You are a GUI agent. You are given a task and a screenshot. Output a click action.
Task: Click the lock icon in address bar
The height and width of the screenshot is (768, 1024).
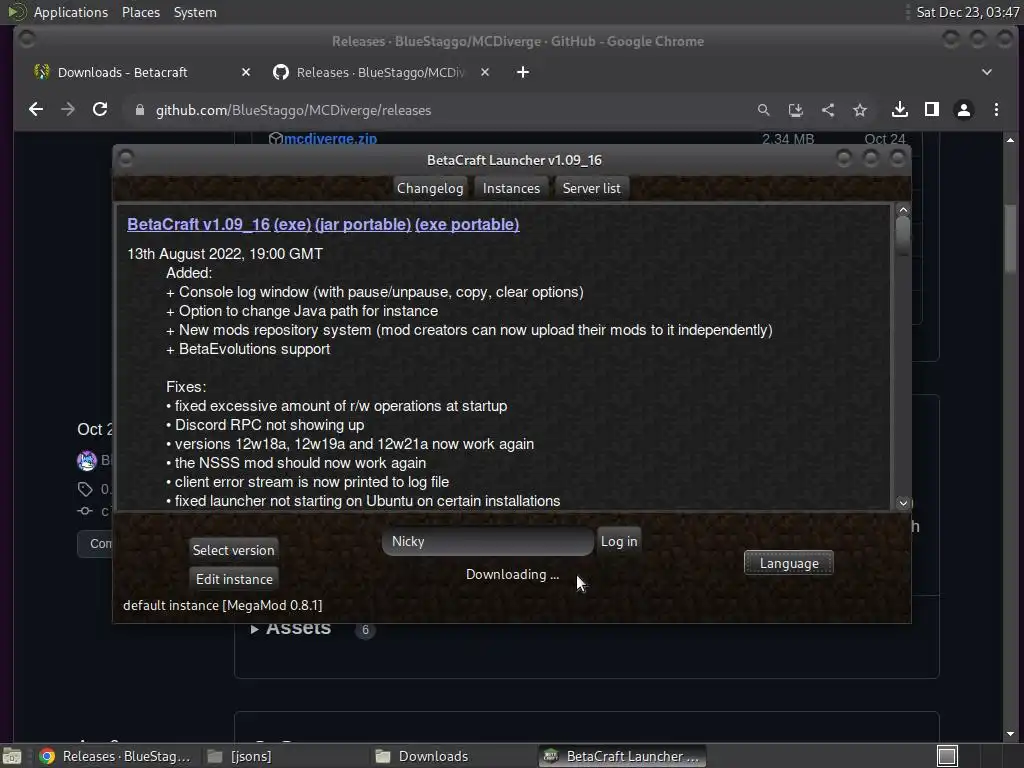click(139, 110)
